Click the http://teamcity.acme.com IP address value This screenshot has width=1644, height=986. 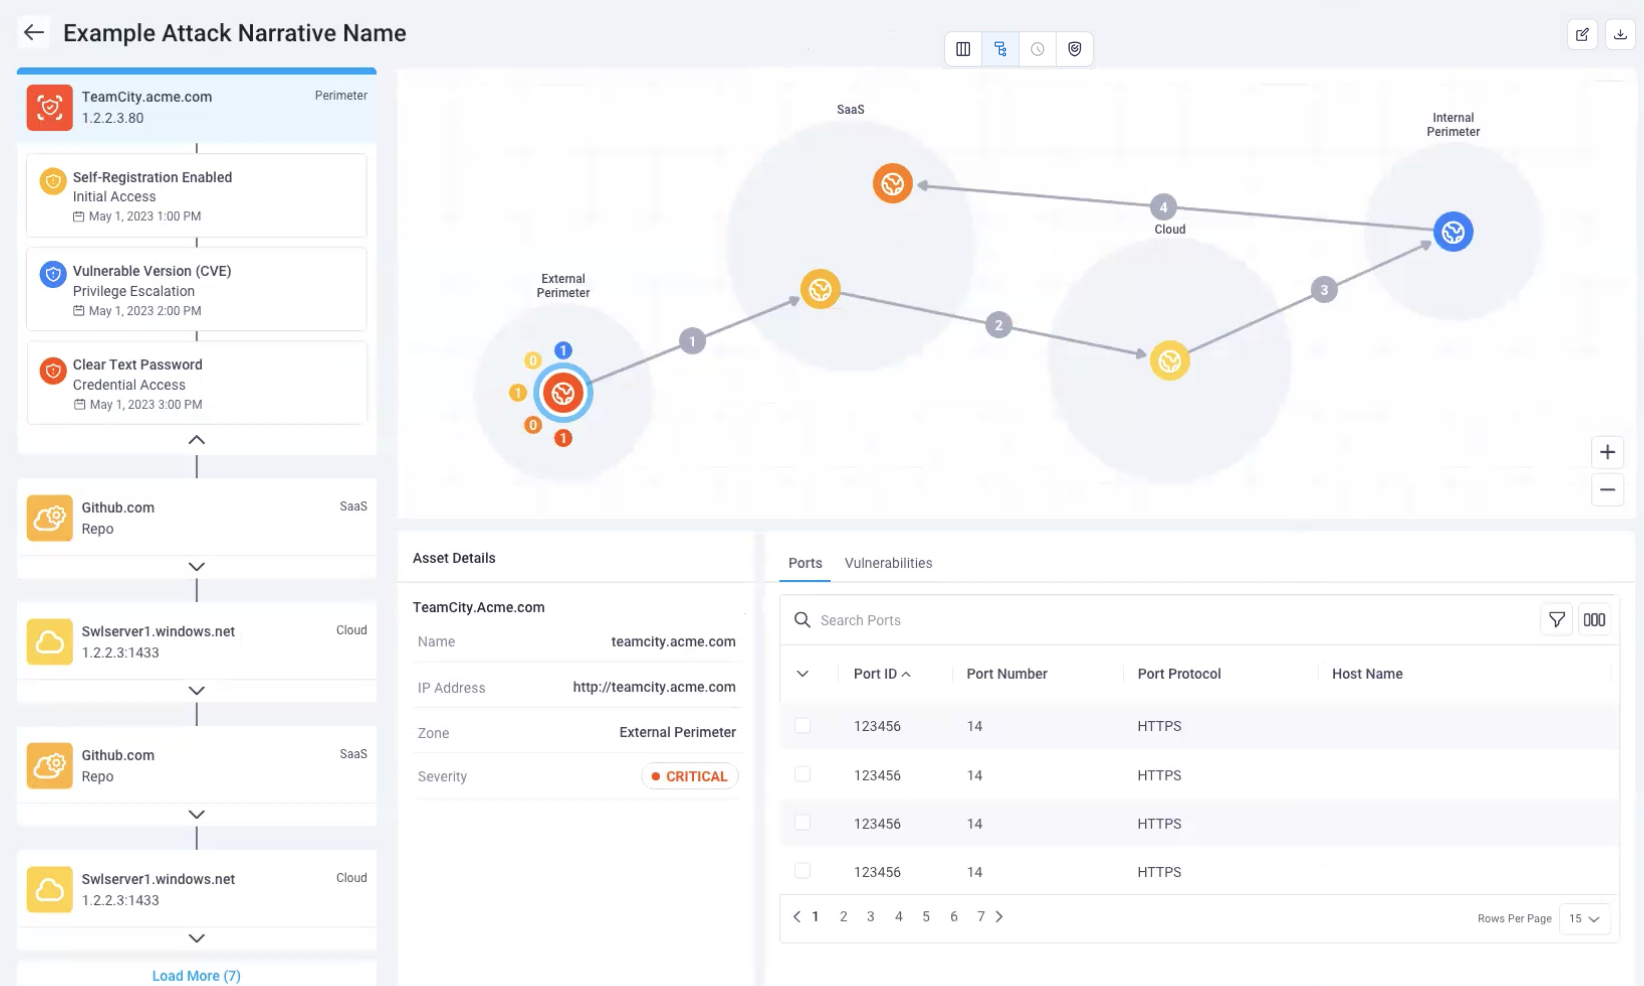tap(654, 687)
